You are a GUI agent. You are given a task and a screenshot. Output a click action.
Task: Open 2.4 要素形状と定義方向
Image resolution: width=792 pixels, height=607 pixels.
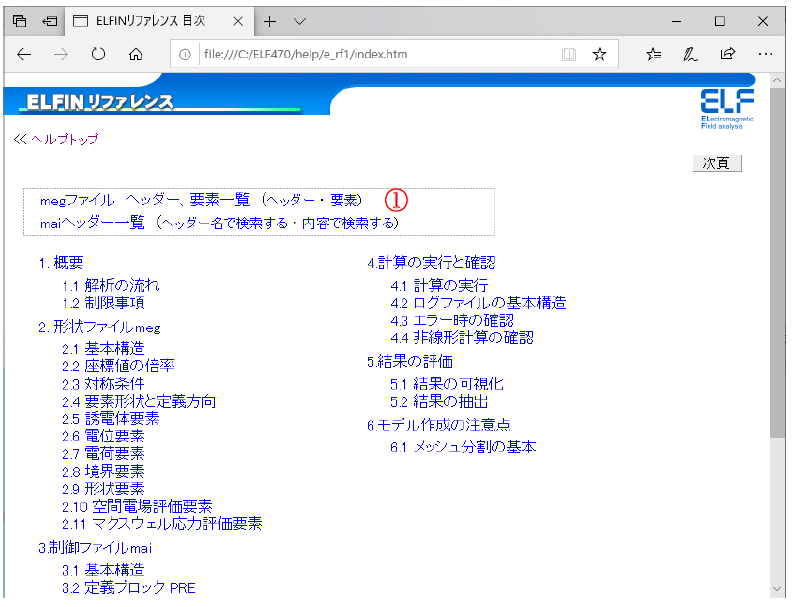[139, 402]
